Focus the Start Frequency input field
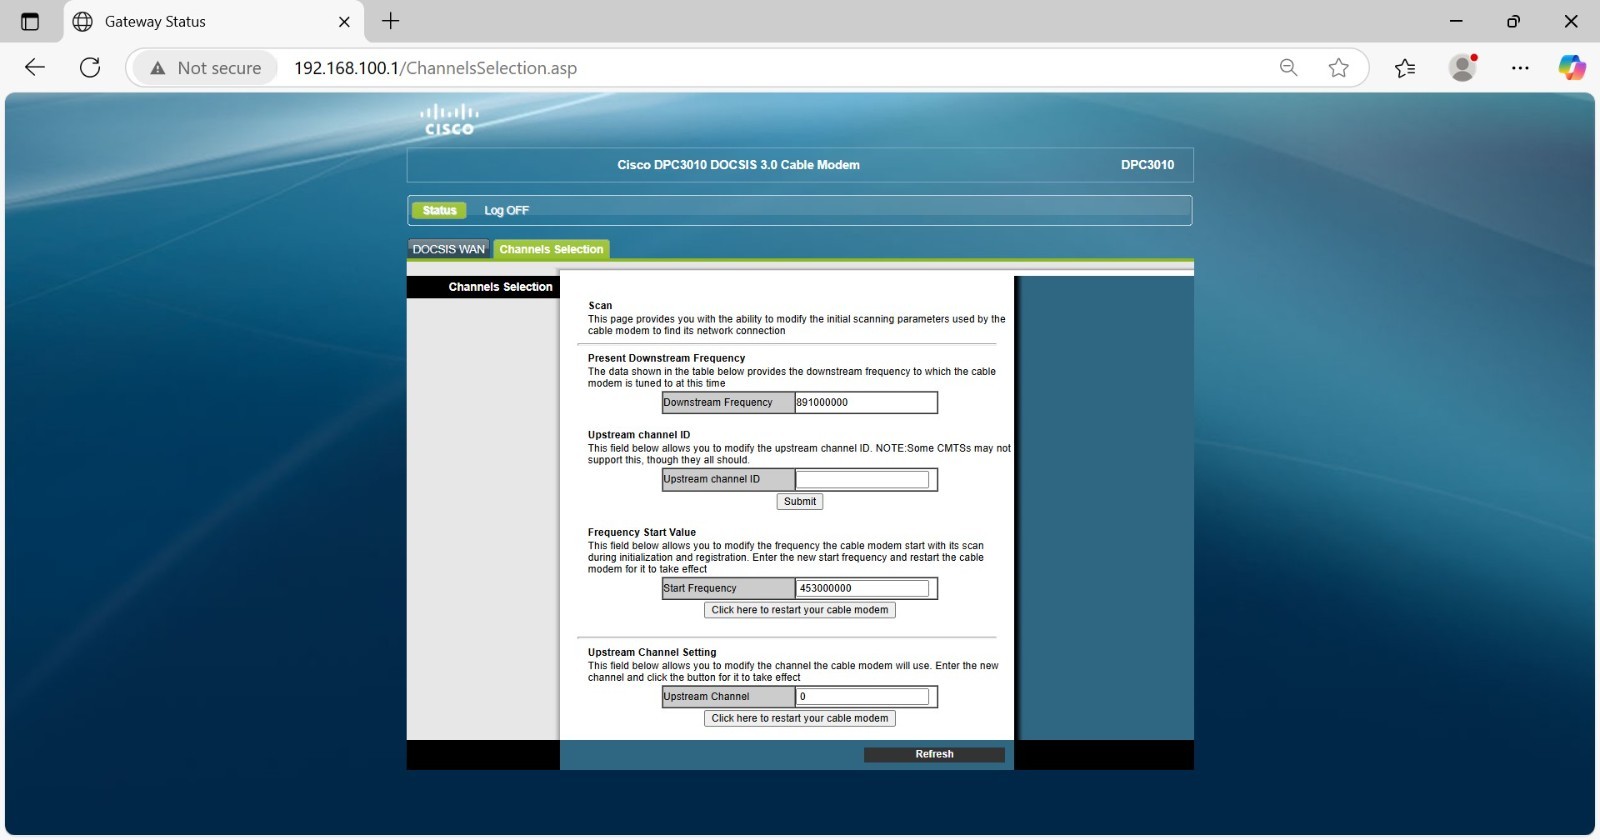The image size is (1600, 840). tap(862, 588)
